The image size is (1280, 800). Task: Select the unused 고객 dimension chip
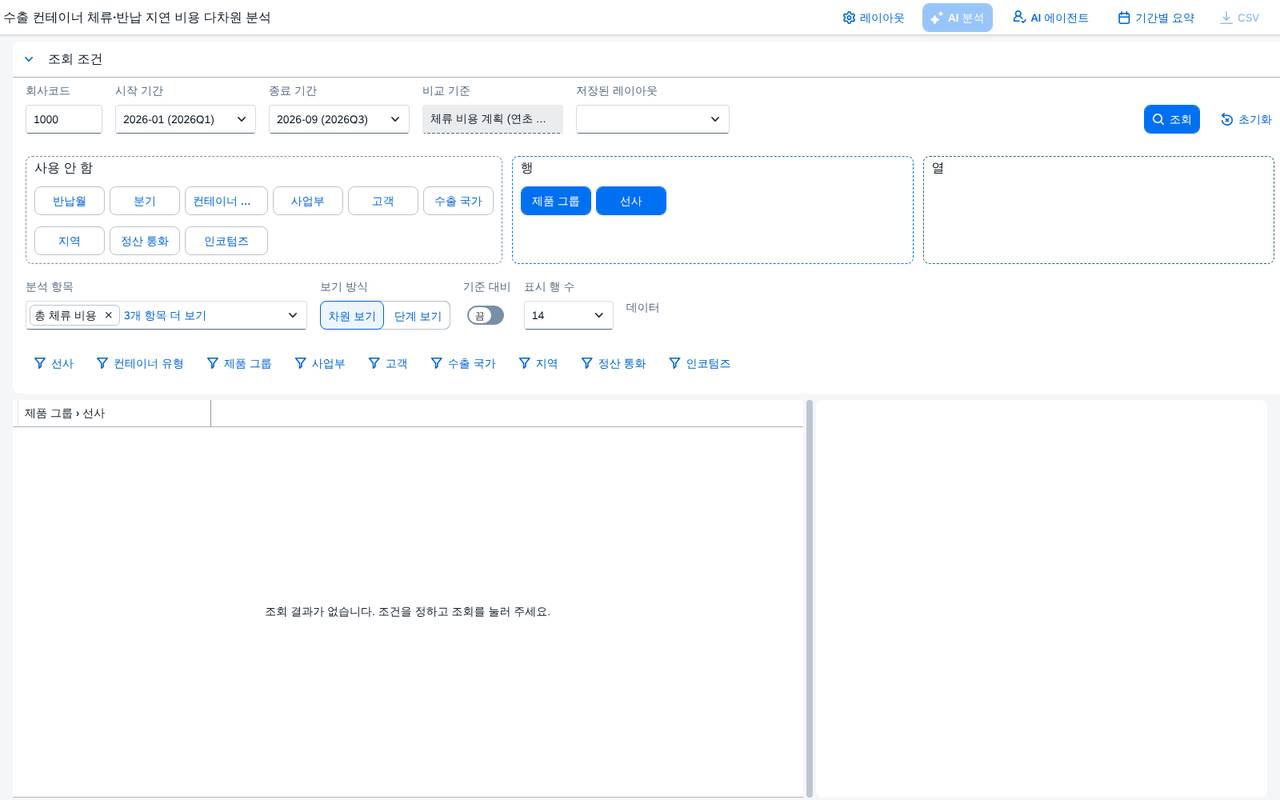pos(383,201)
